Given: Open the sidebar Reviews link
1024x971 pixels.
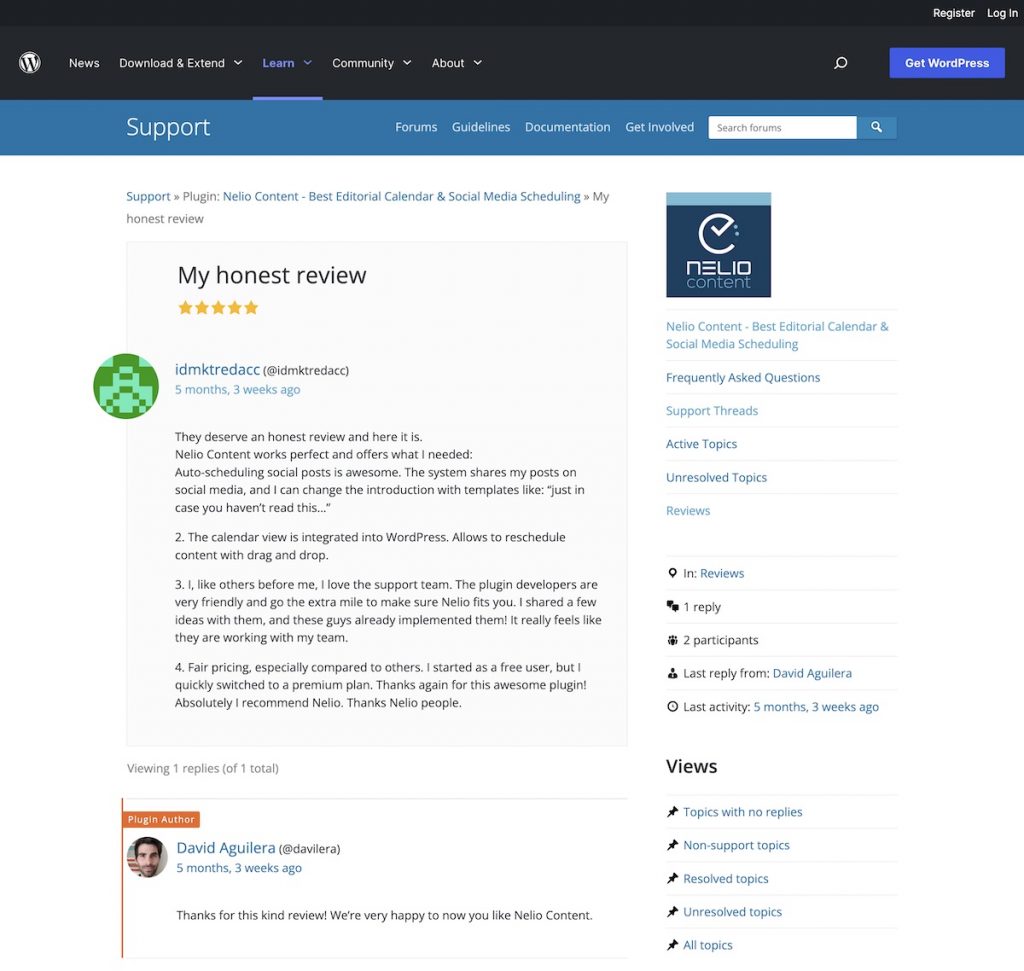Looking at the screenshot, I should 688,510.
